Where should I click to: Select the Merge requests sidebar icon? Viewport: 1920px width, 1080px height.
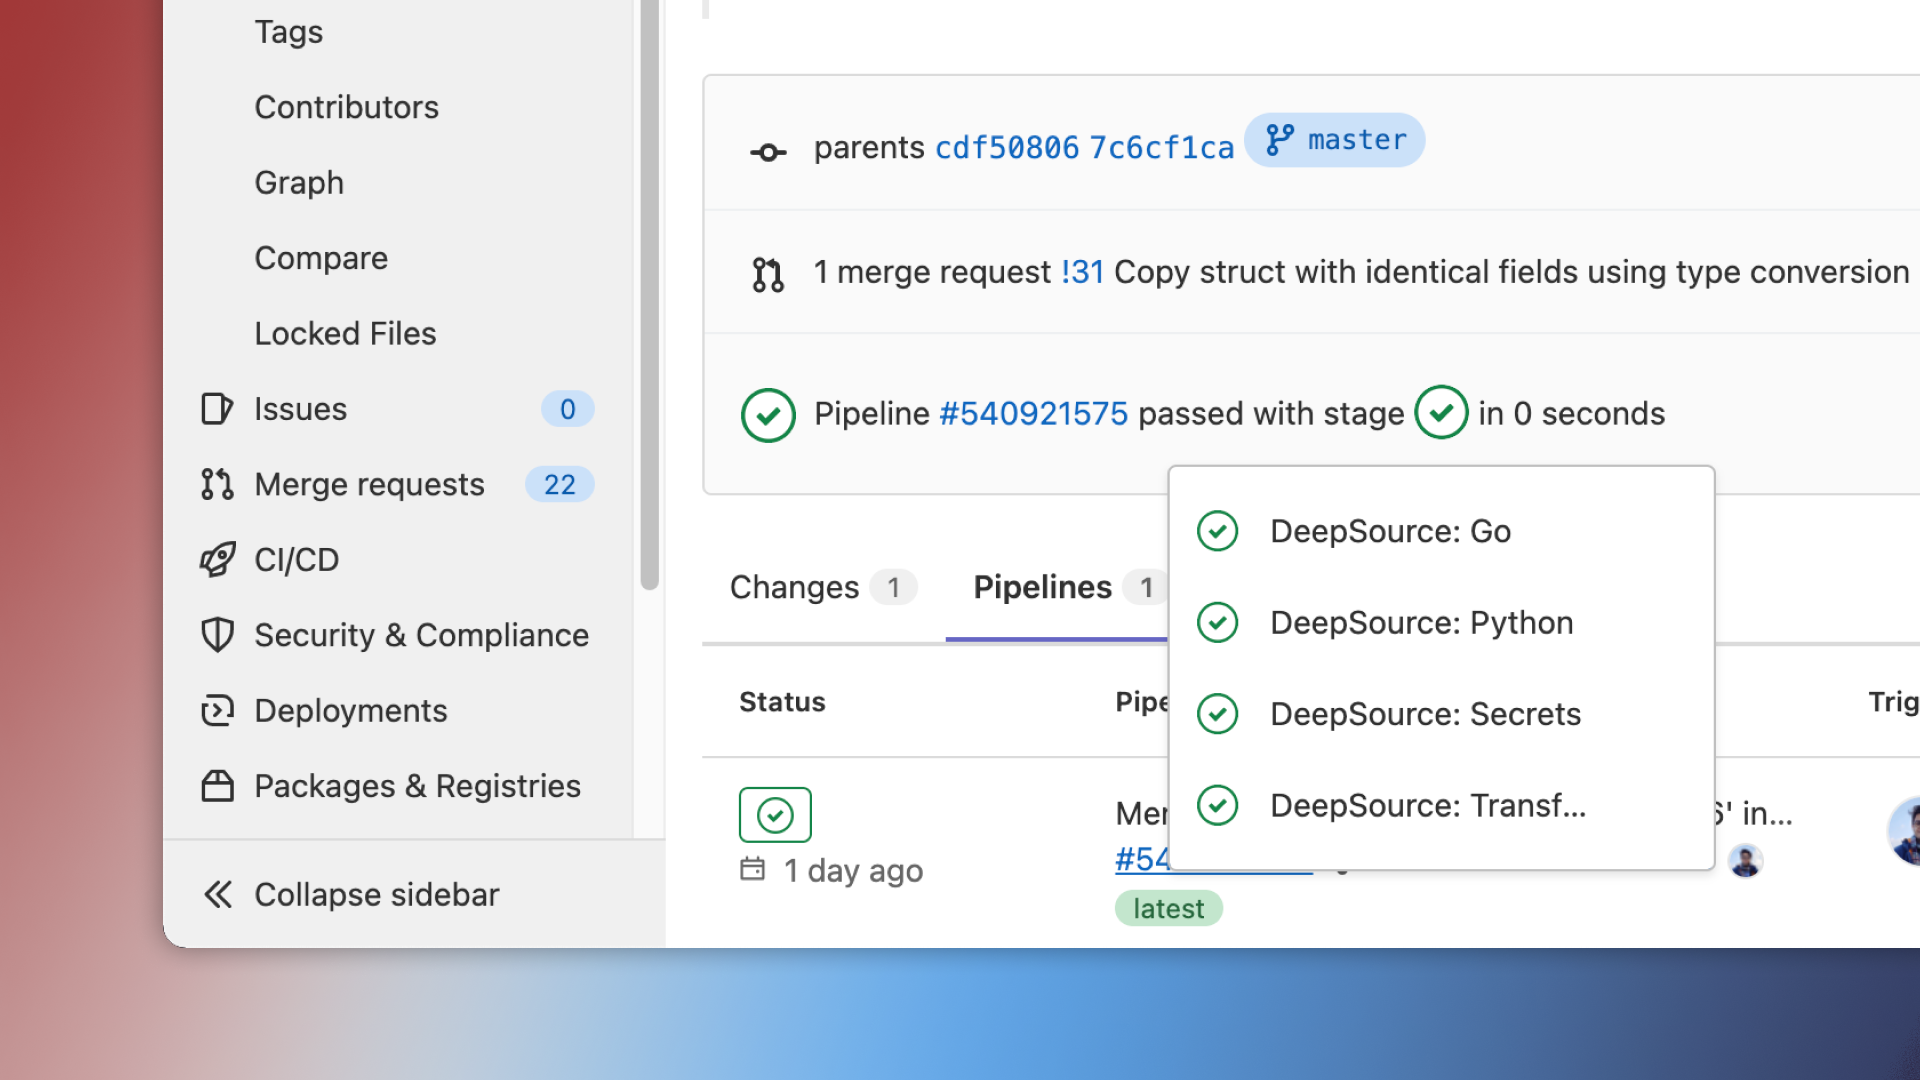click(x=215, y=484)
